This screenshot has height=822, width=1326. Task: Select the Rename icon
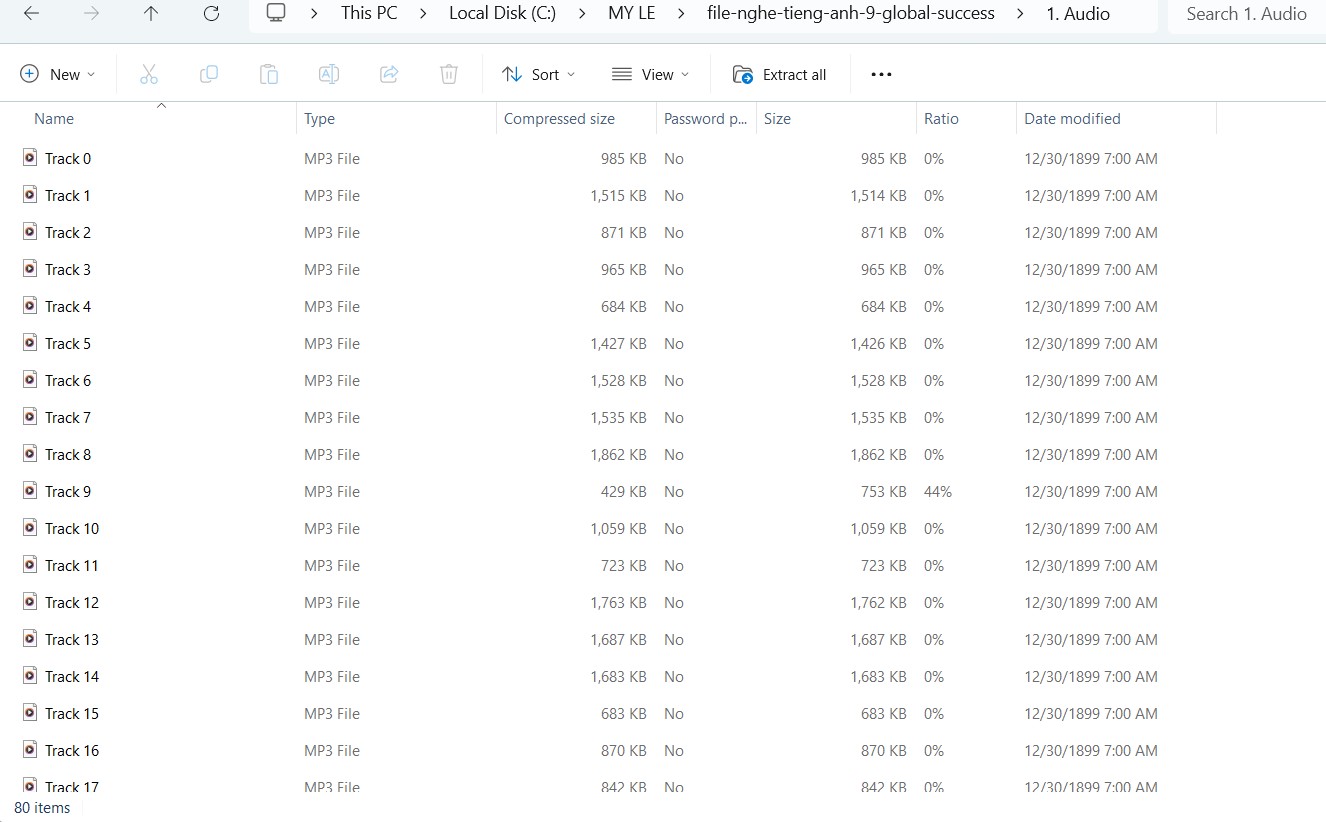329,73
